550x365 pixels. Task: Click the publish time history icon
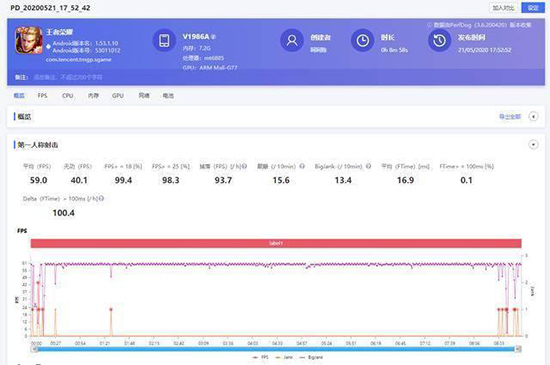pyautogui.click(x=439, y=40)
